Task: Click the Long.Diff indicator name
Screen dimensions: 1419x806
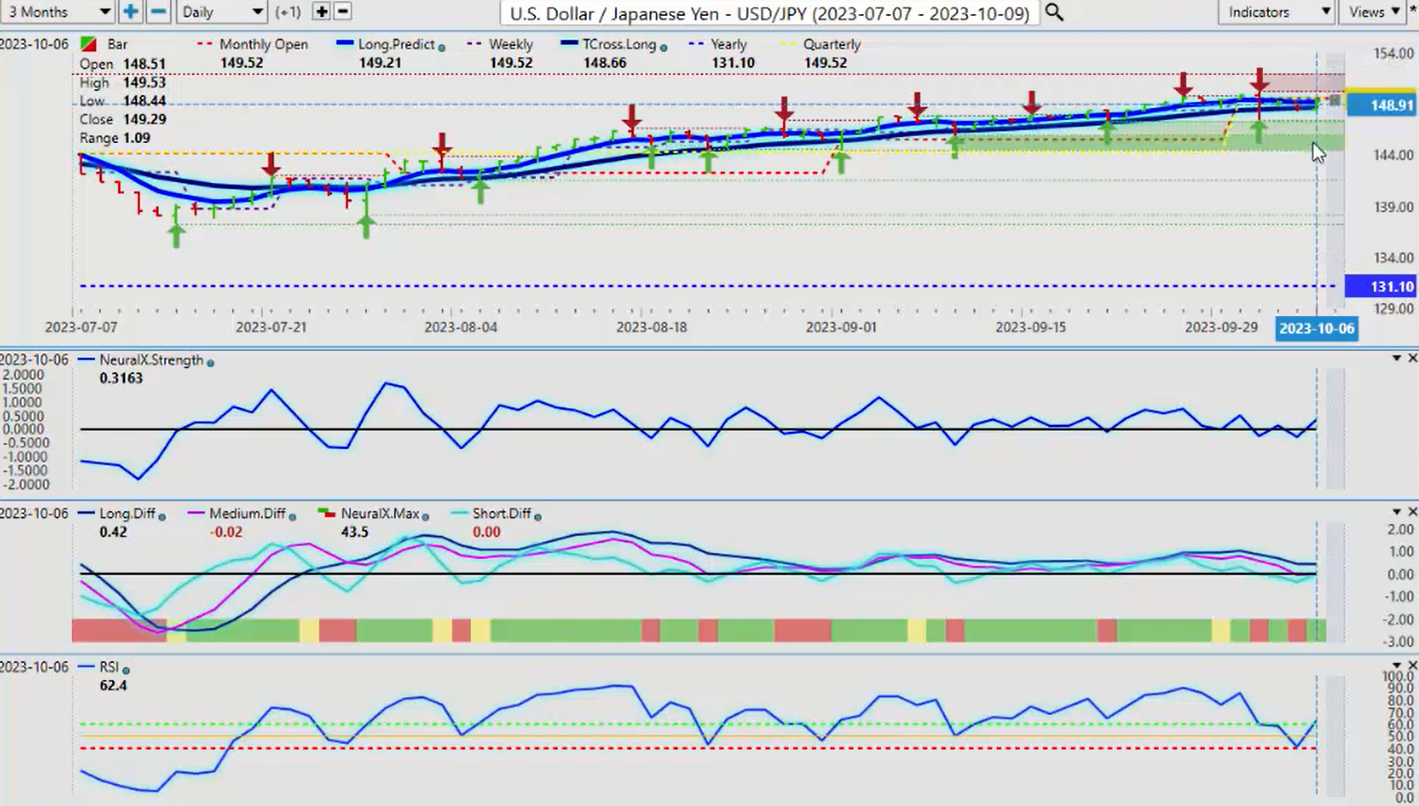Action: click(127, 514)
